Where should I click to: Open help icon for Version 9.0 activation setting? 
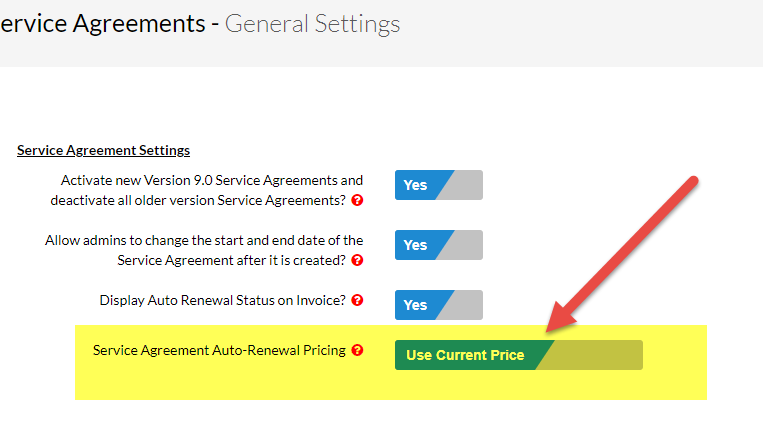click(357, 200)
